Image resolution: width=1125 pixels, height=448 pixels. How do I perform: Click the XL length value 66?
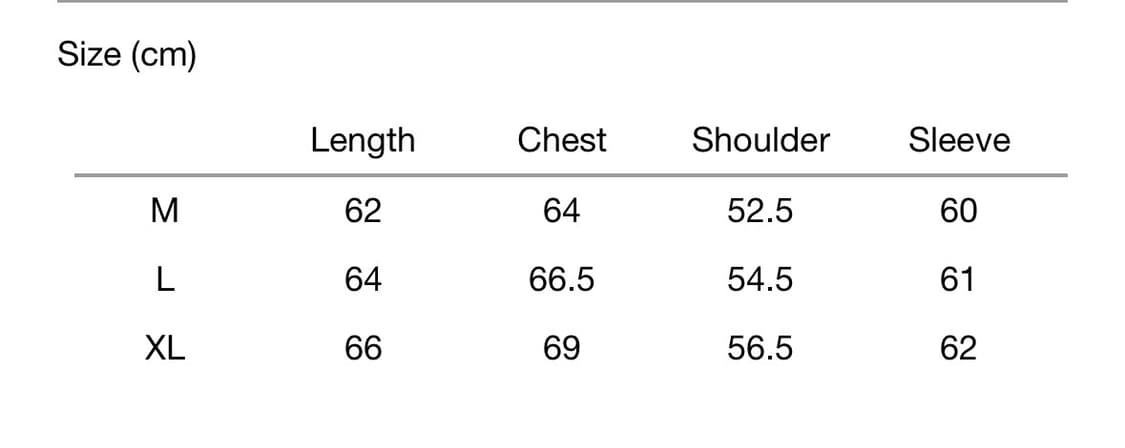[x=362, y=348]
